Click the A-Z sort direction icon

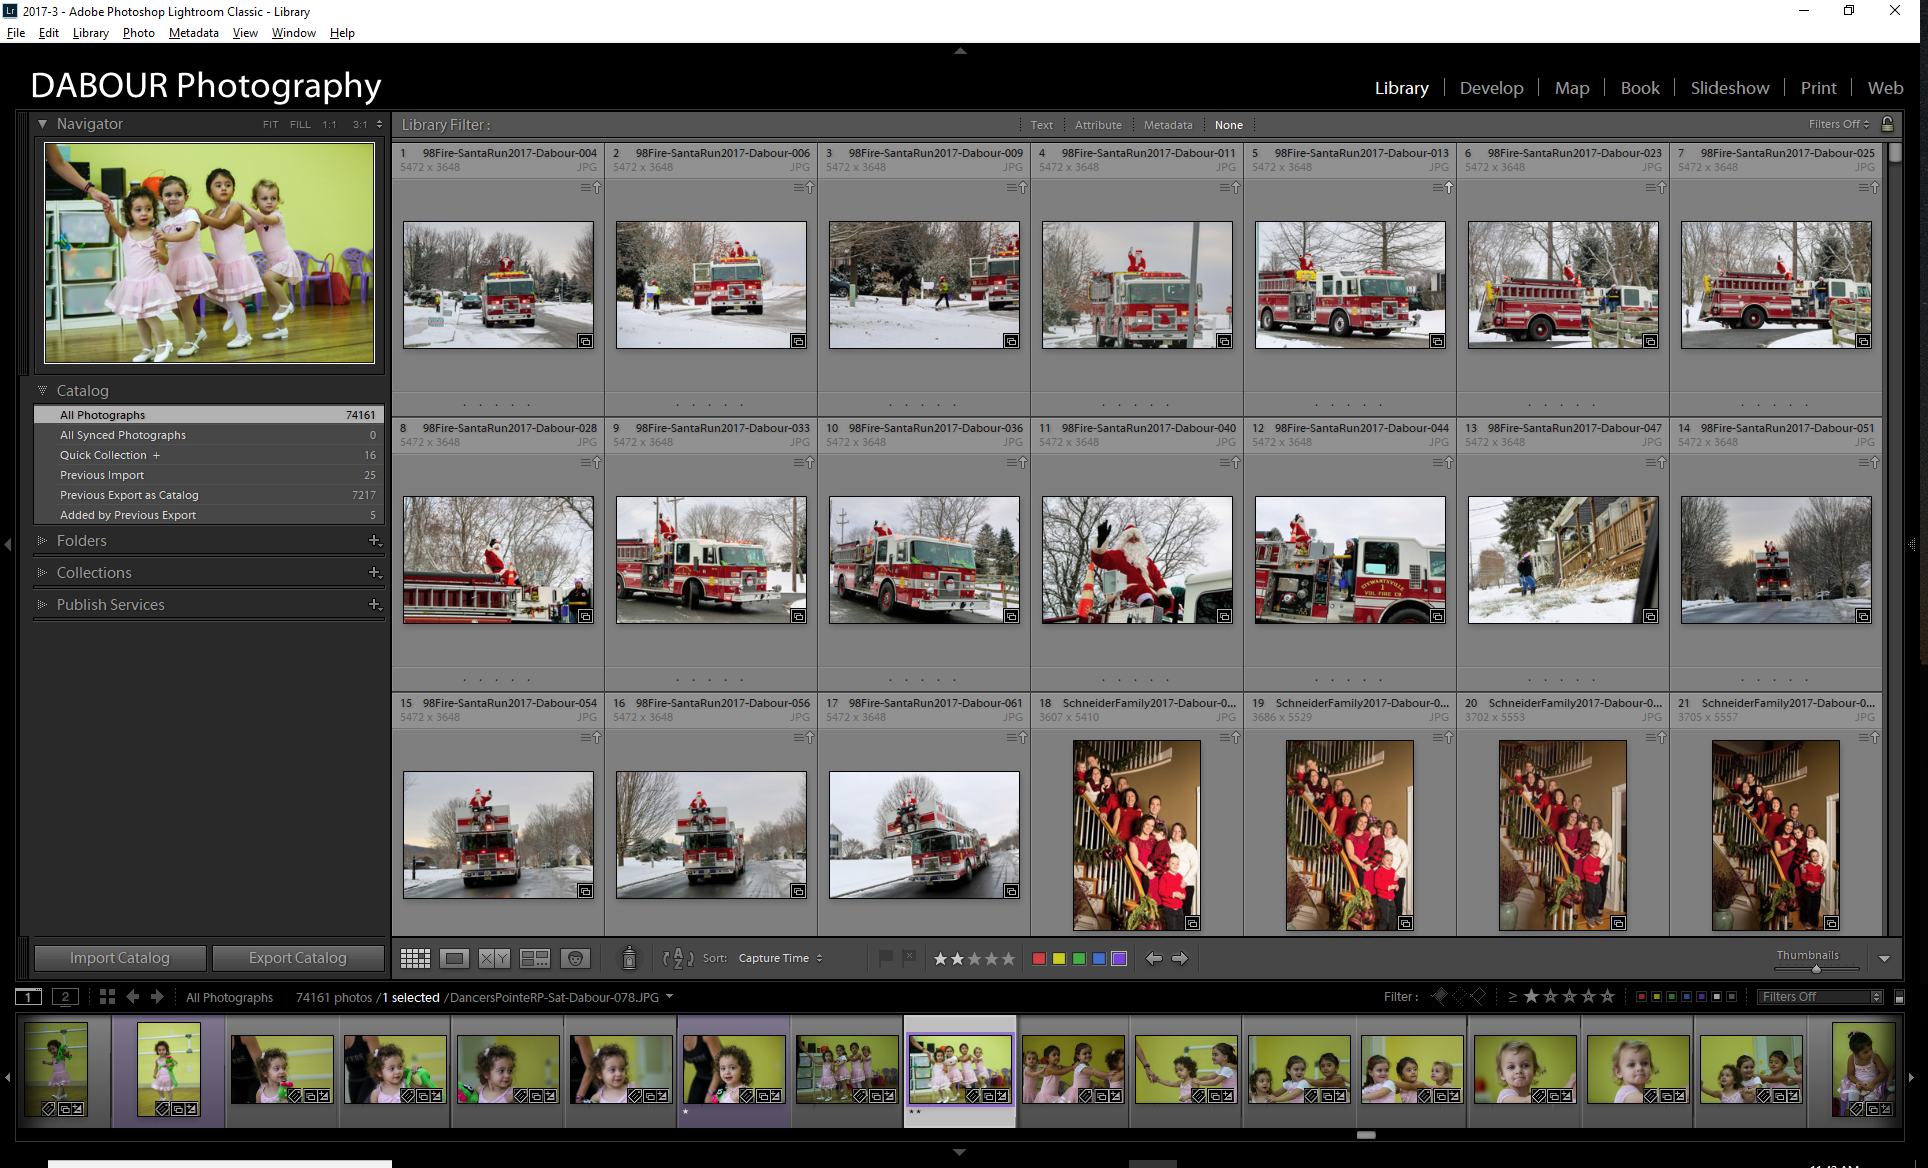(x=678, y=958)
